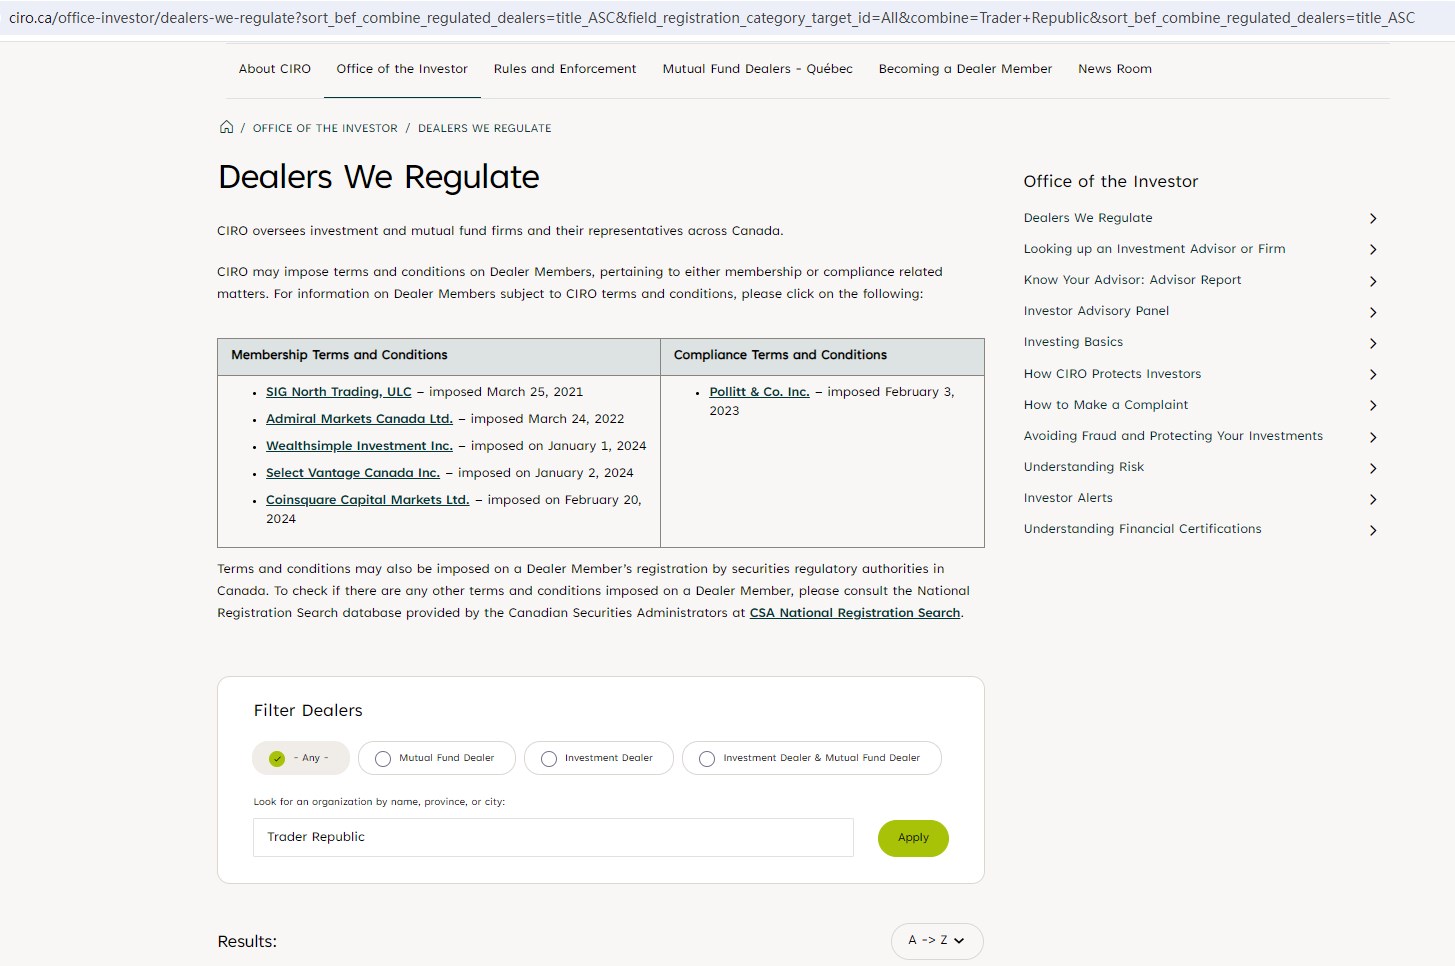Click the 'Results:' label
This screenshot has height=966, width=1455.
point(247,942)
